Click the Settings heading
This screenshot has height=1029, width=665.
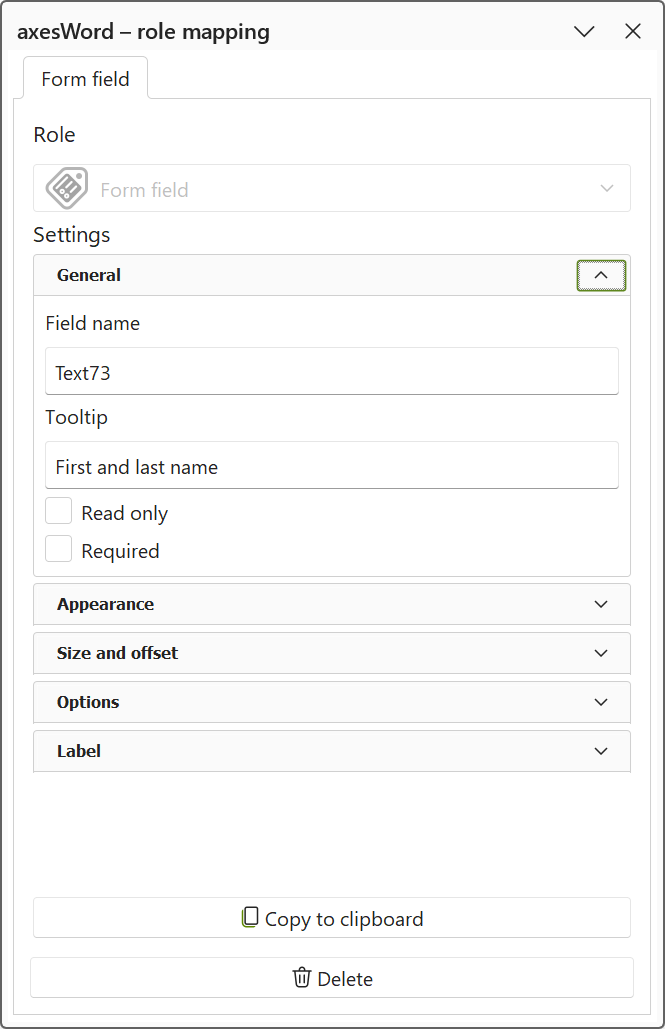[72, 235]
